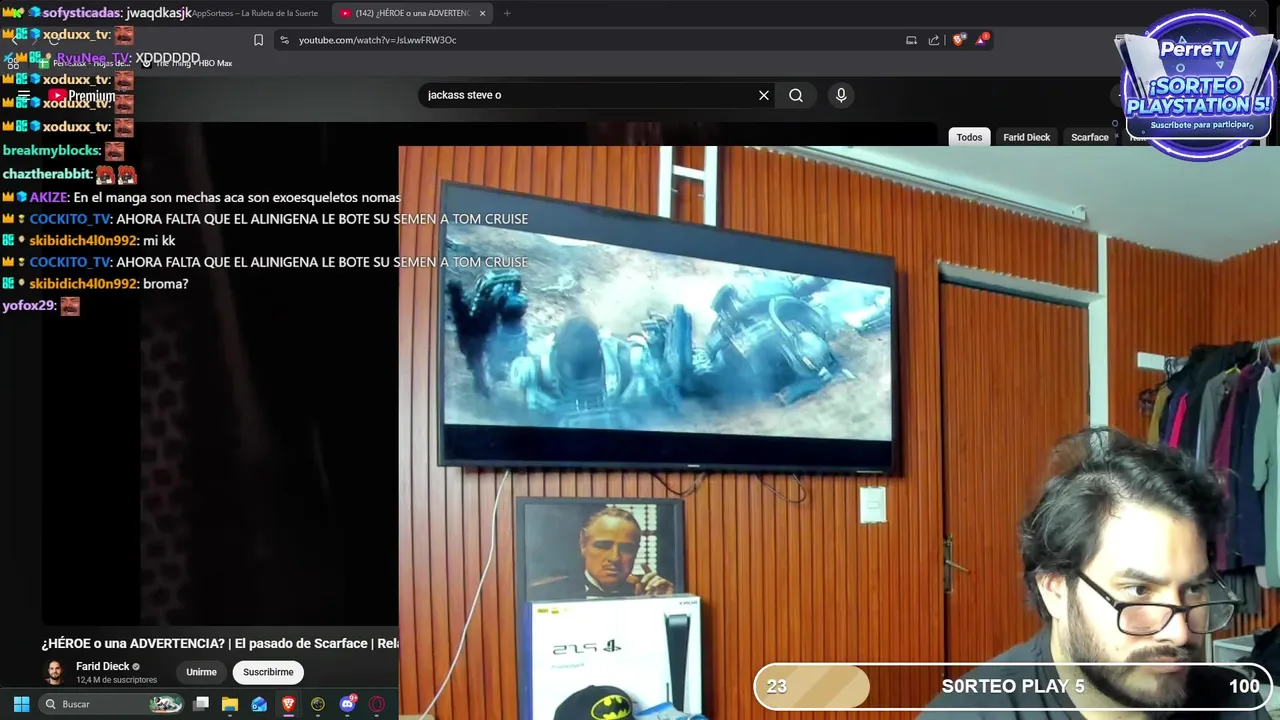The width and height of the screenshot is (1280, 720).
Task: Open Brave Rewards triangle icon
Action: (983, 40)
